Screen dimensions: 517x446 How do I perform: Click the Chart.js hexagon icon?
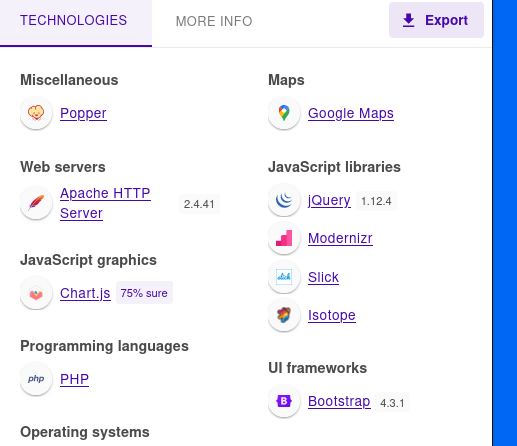pos(36,293)
